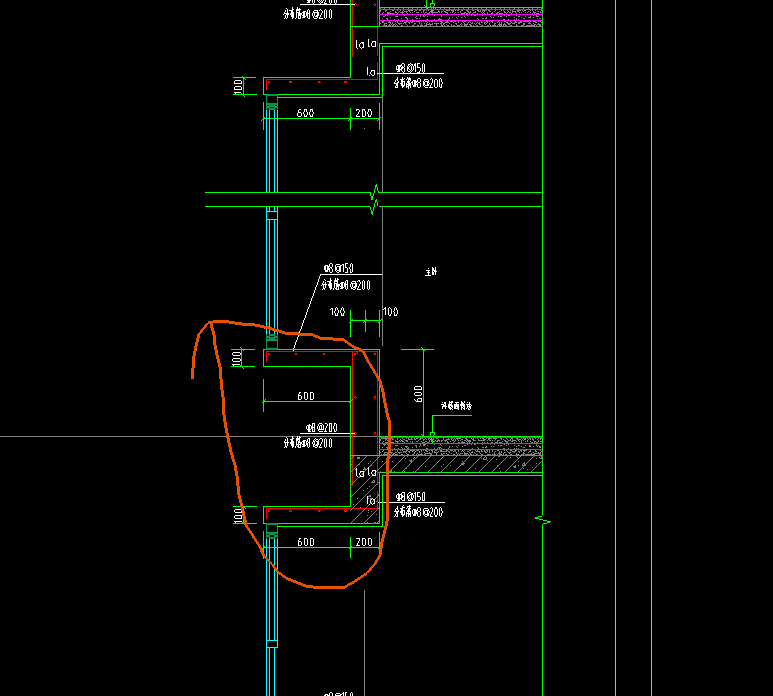This screenshot has width=773, height=696.
Task: Select the φ8@200 label sitting on the crosshair line
Action: pos(321,428)
